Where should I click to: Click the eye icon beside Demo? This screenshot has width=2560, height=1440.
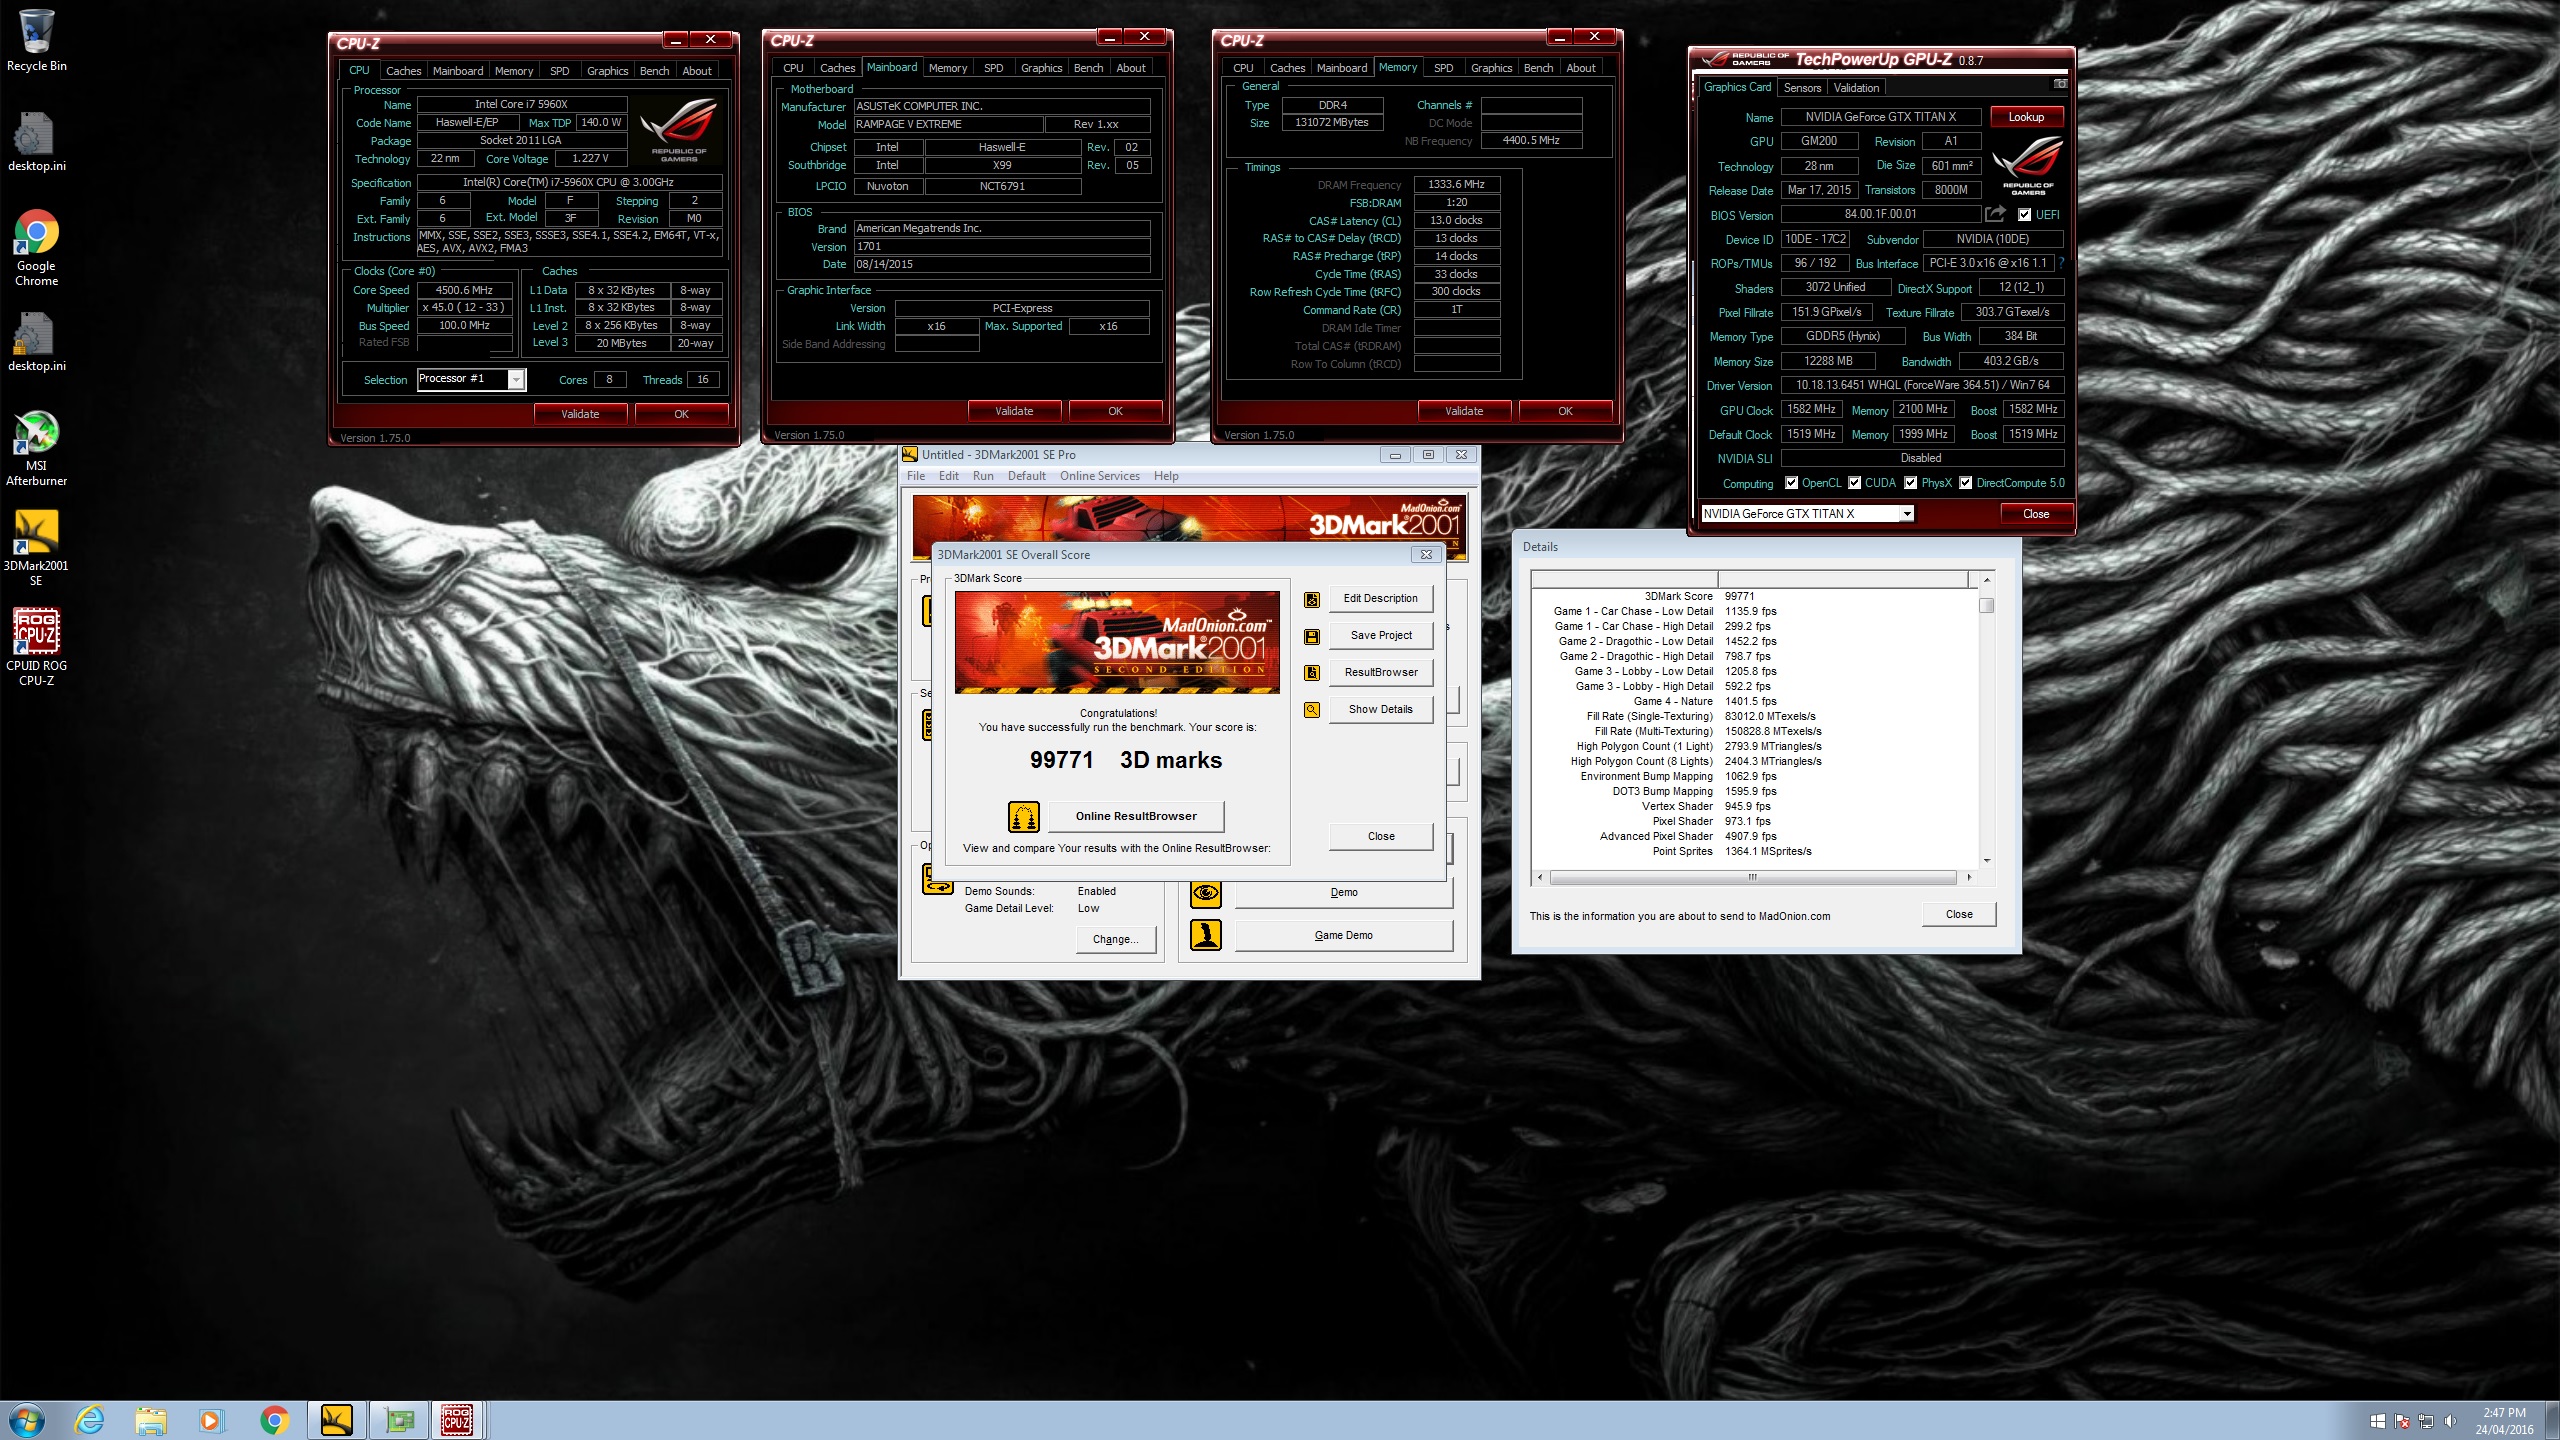(1206, 893)
